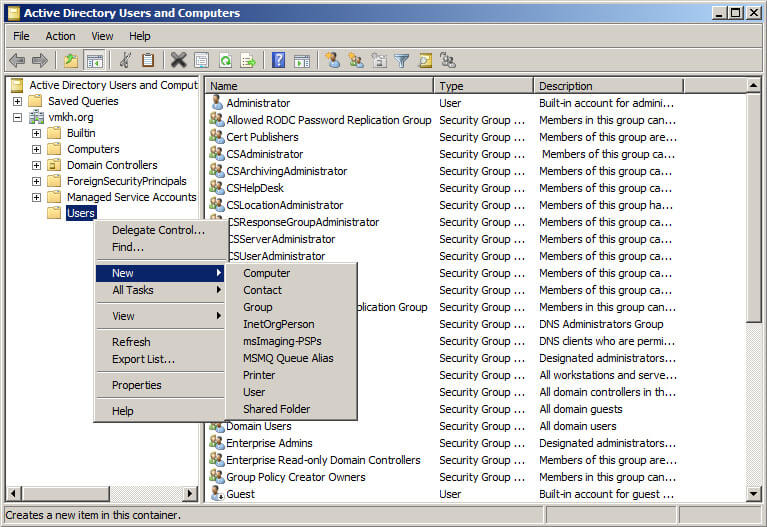Click the Create new group toolbar icon
Screen dimensions: 767x527
point(356,60)
